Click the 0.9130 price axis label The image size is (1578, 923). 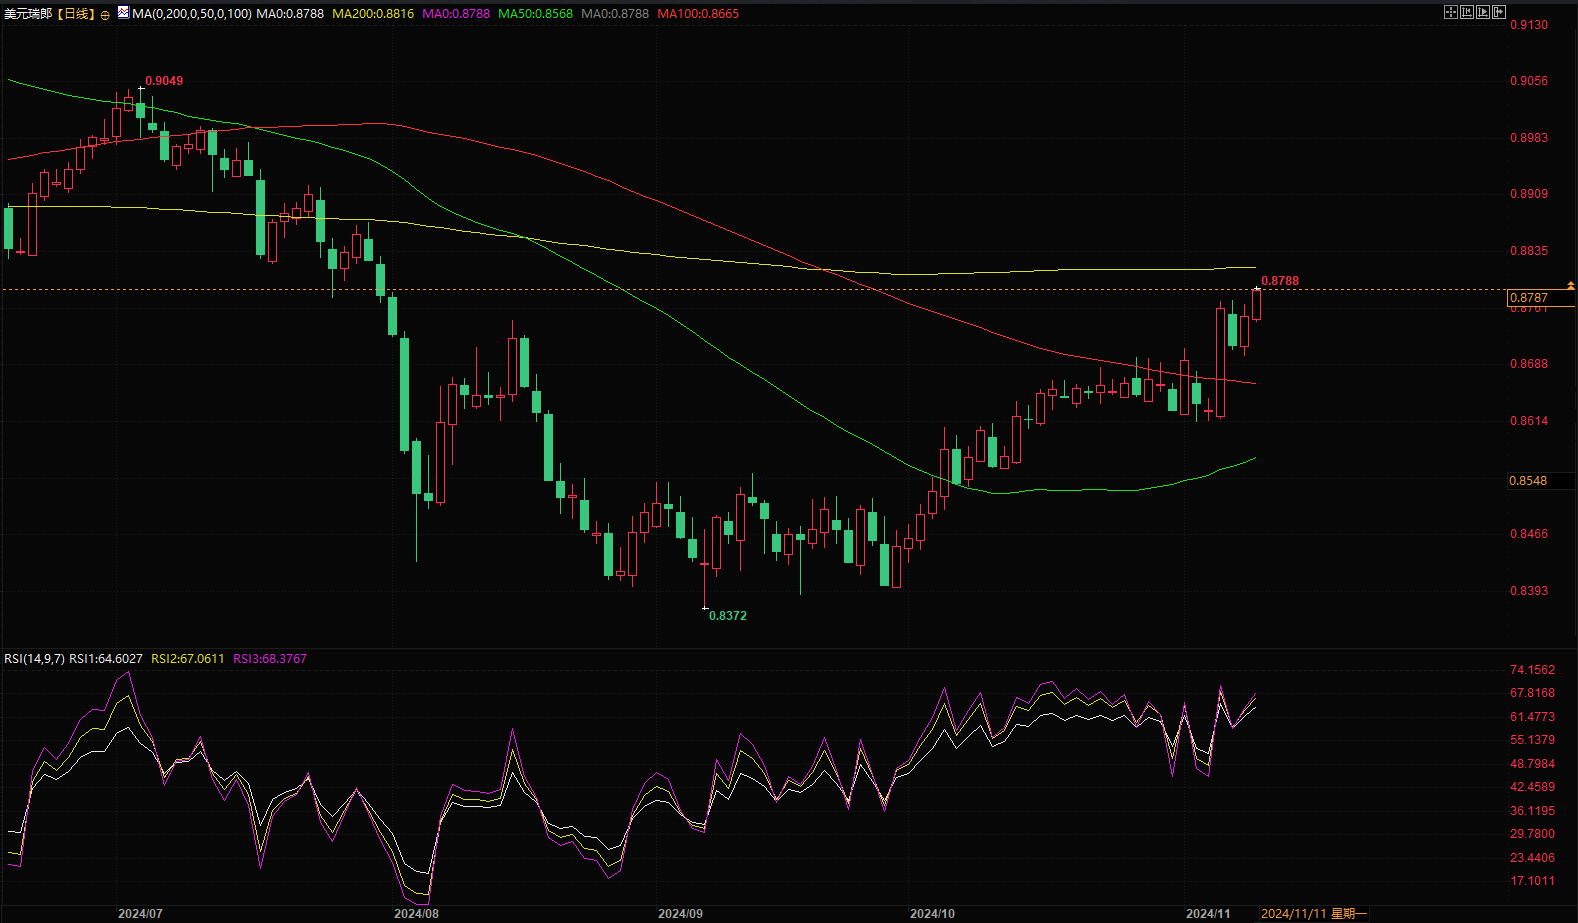point(1529,25)
